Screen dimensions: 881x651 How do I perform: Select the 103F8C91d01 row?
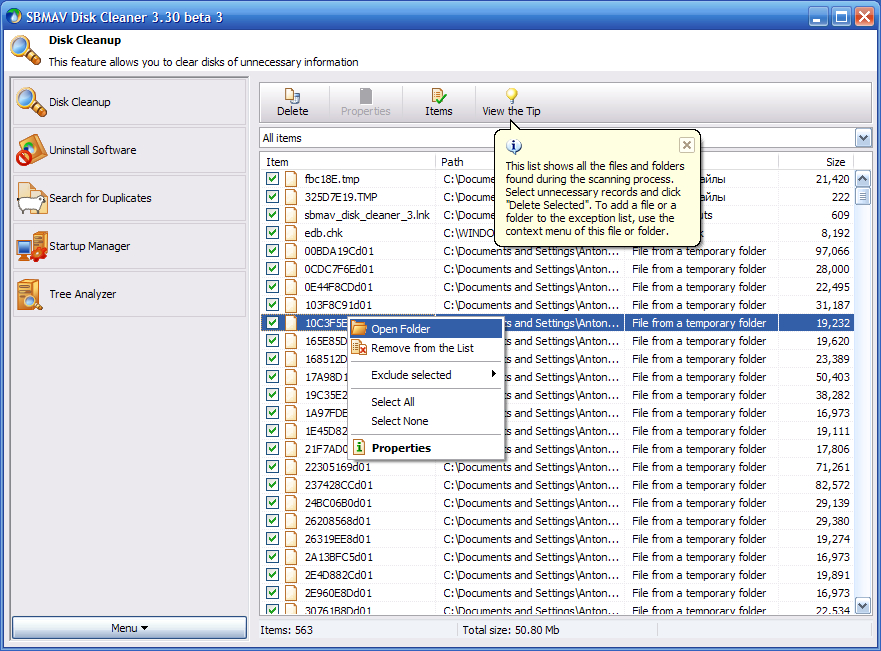(x=557, y=305)
